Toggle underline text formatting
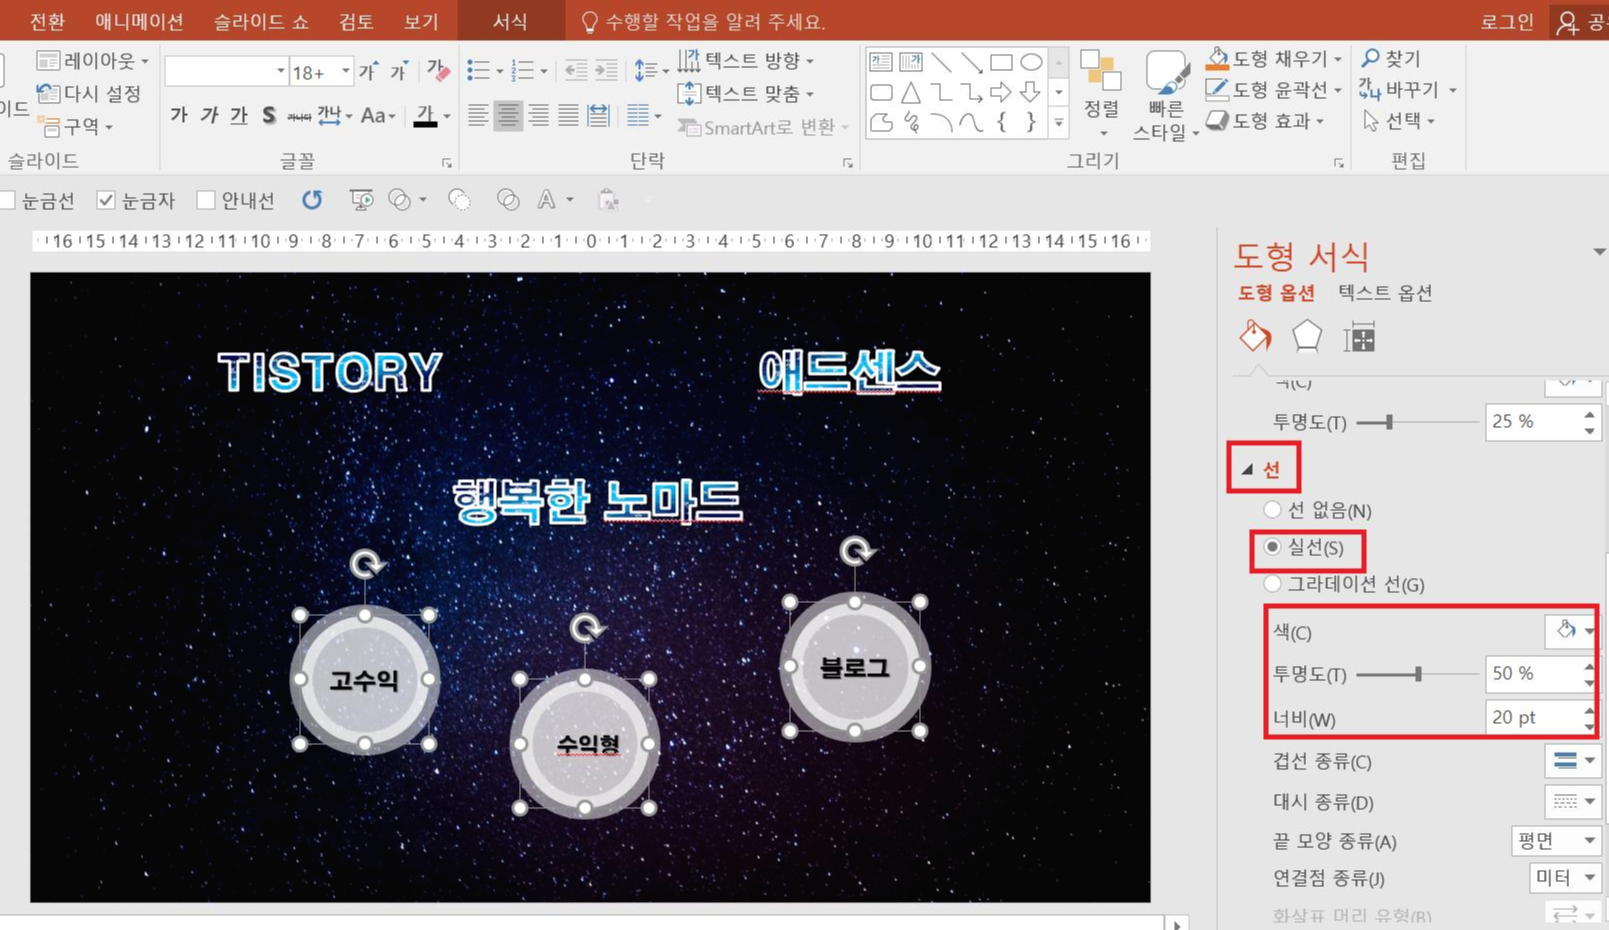Viewport: 1609px width, 930px height. pos(238,116)
